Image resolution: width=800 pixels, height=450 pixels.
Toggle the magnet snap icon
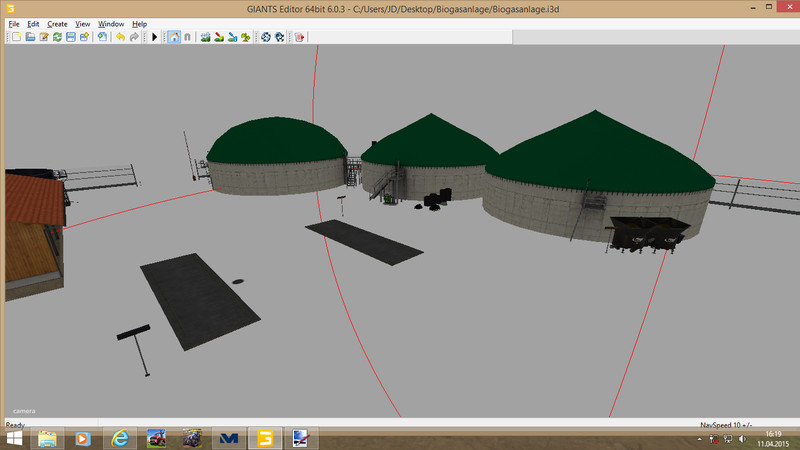tap(187, 37)
